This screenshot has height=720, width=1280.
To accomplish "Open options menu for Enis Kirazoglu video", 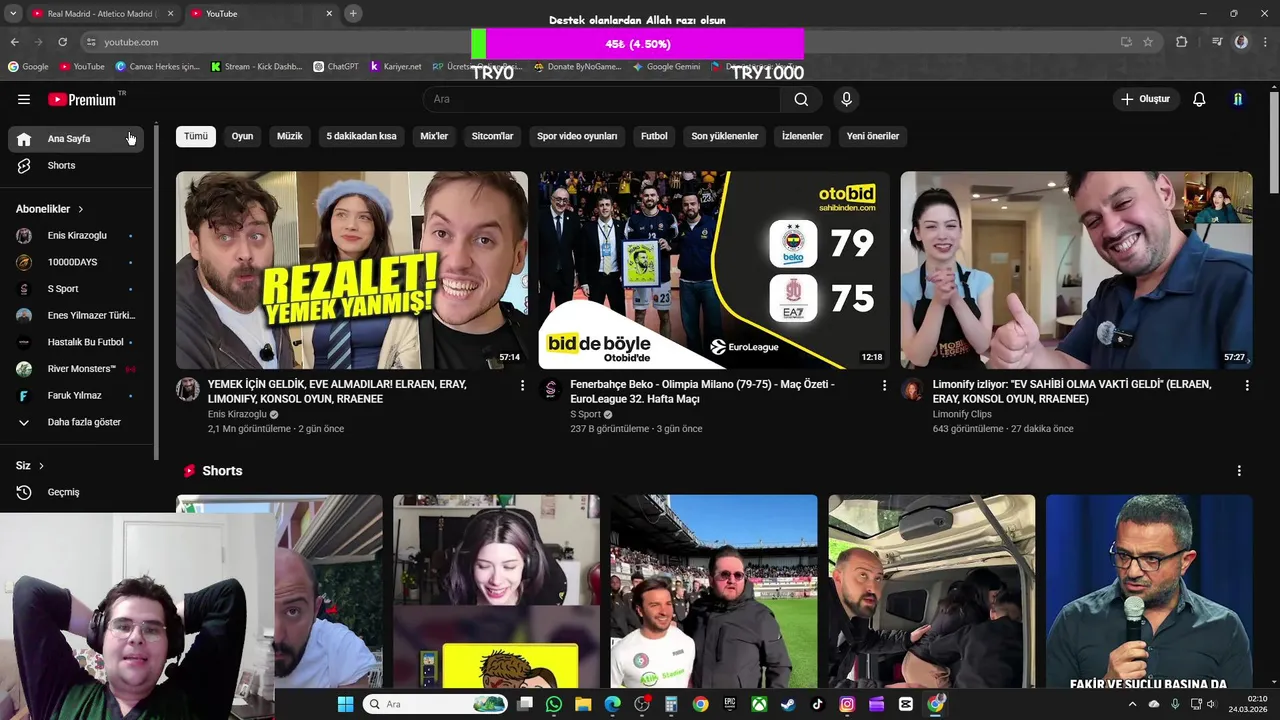I will pos(522,385).
